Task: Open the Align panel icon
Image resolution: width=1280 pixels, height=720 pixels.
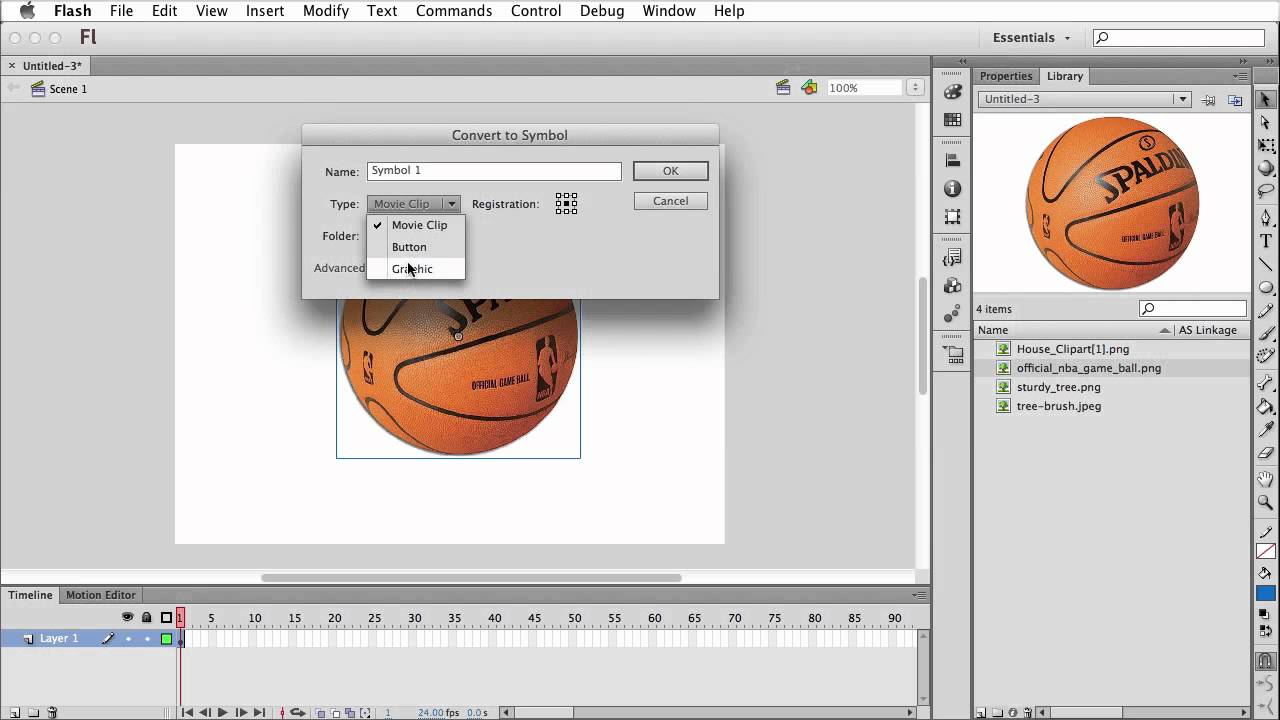Action: coord(952,160)
